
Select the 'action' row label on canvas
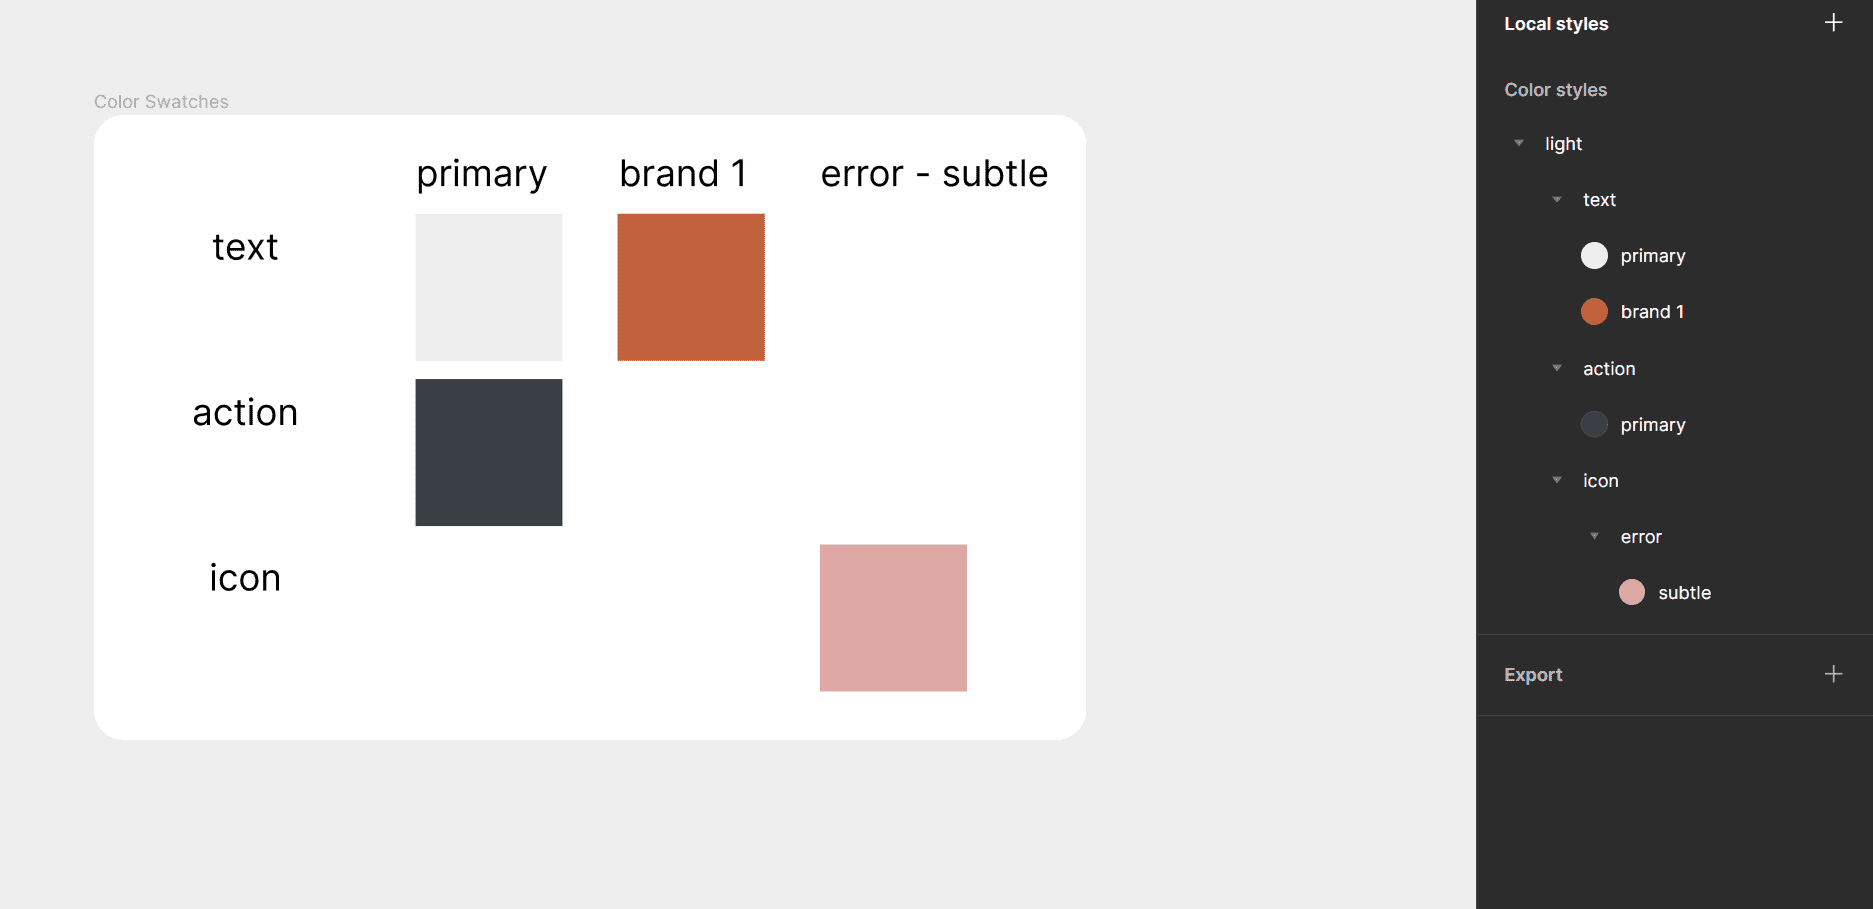pyautogui.click(x=245, y=413)
